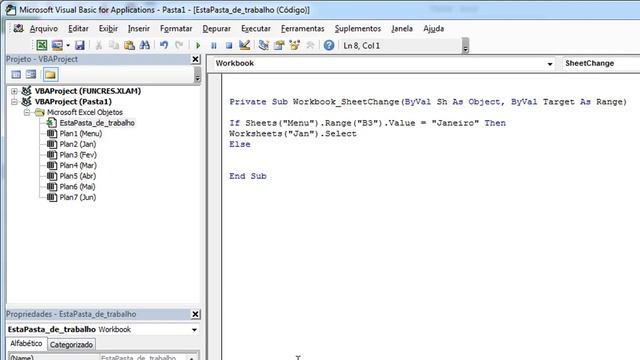Click the Reset stop icon

tap(229, 46)
